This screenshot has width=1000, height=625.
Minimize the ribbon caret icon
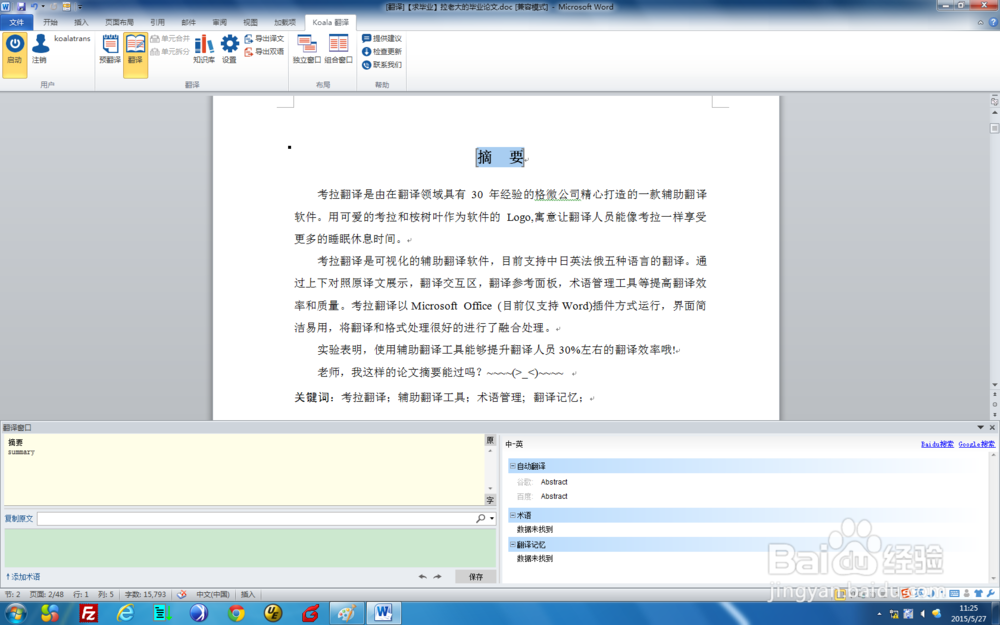click(x=980, y=22)
